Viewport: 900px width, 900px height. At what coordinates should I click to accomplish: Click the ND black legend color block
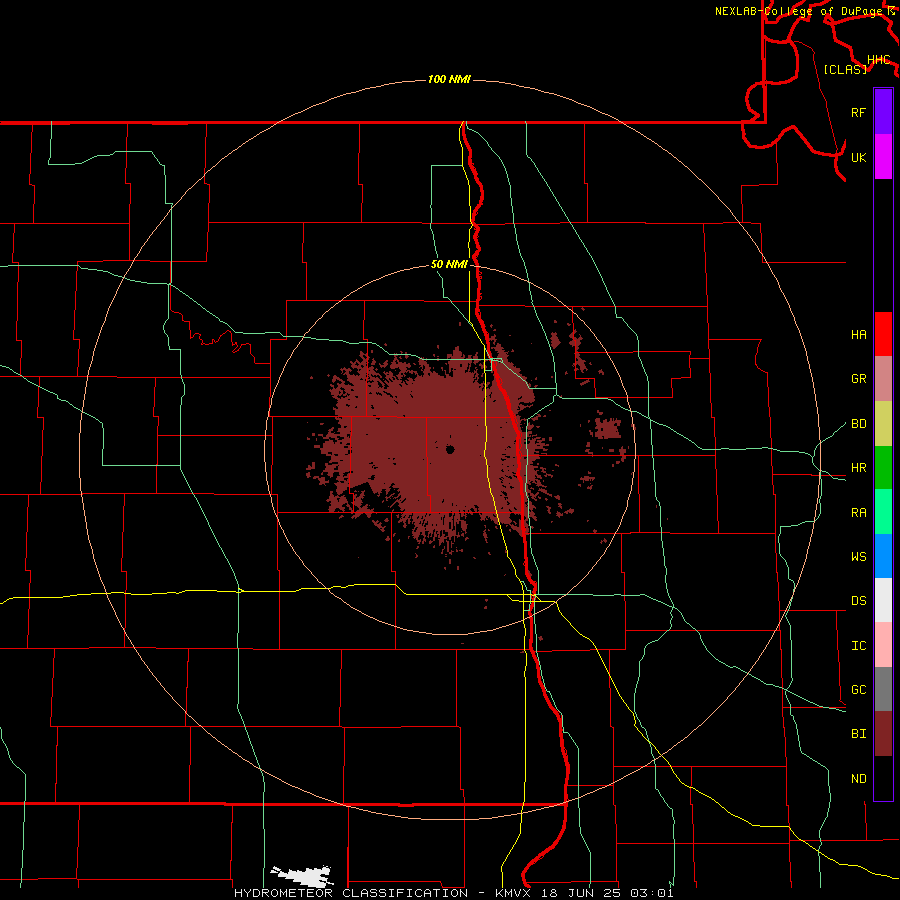click(x=883, y=778)
